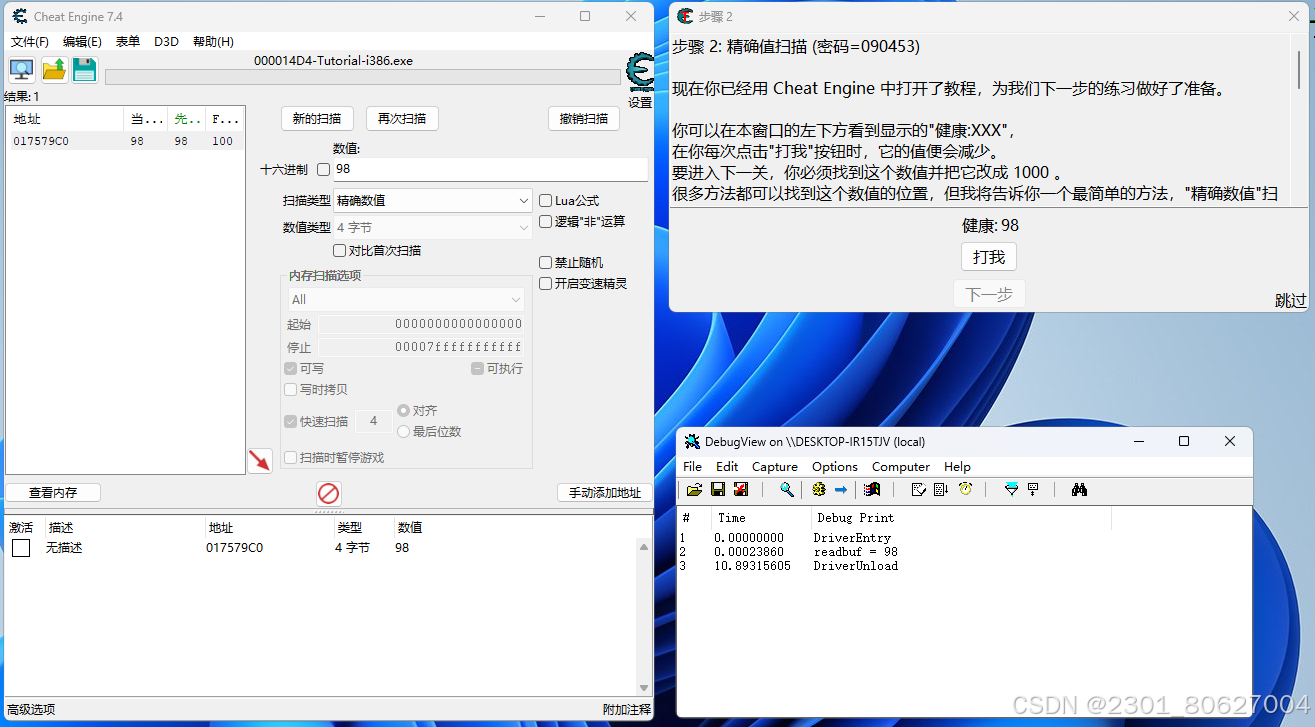Expand the 内存扫描选项 All region dropdown
The image size is (1315, 727).
point(517,299)
